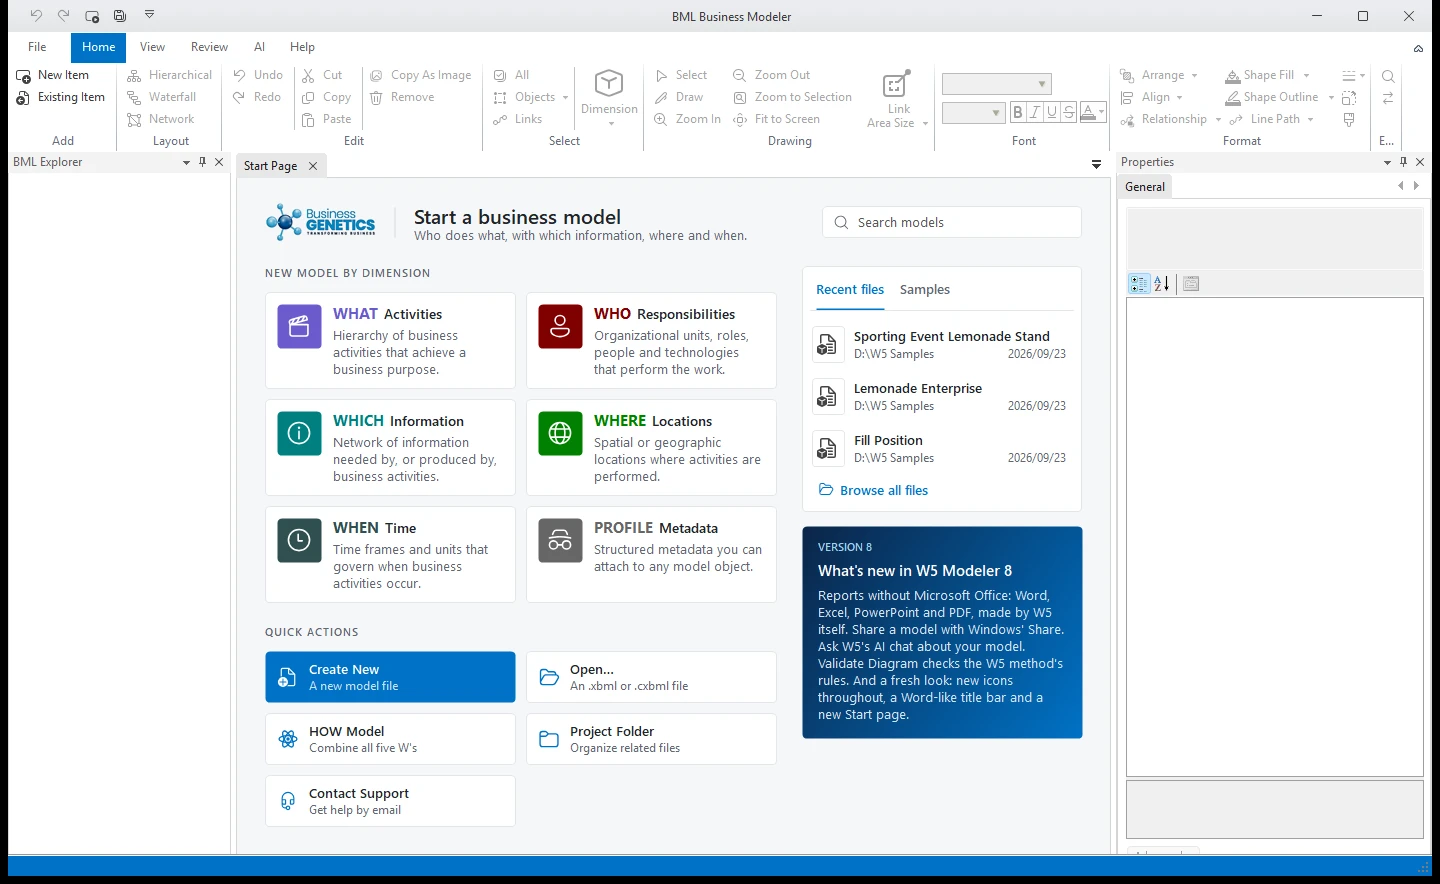Click the New Item icon
Screen dimensions: 1440x884
point(23,76)
